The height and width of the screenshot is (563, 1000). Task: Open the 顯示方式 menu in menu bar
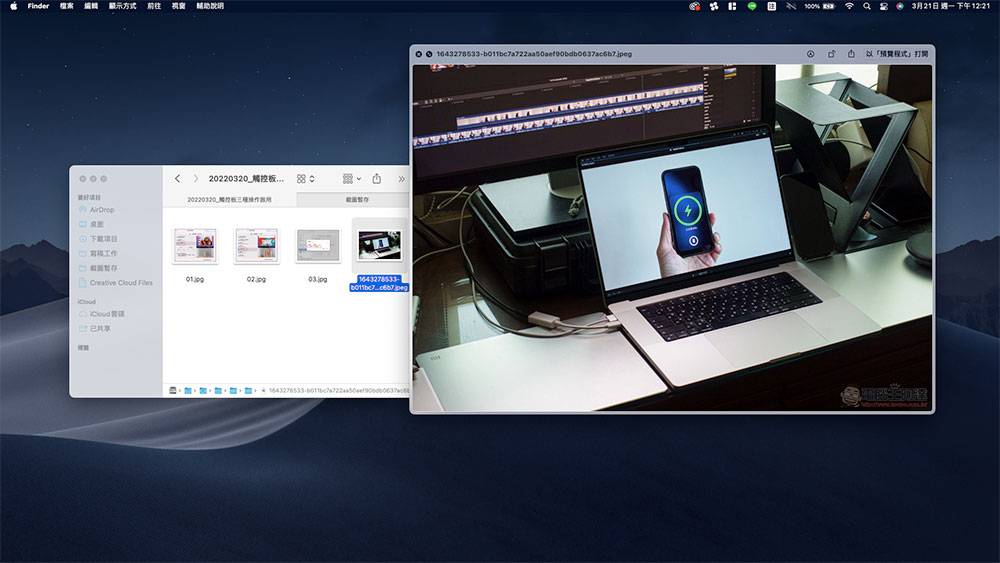pyautogui.click(x=124, y=6)
